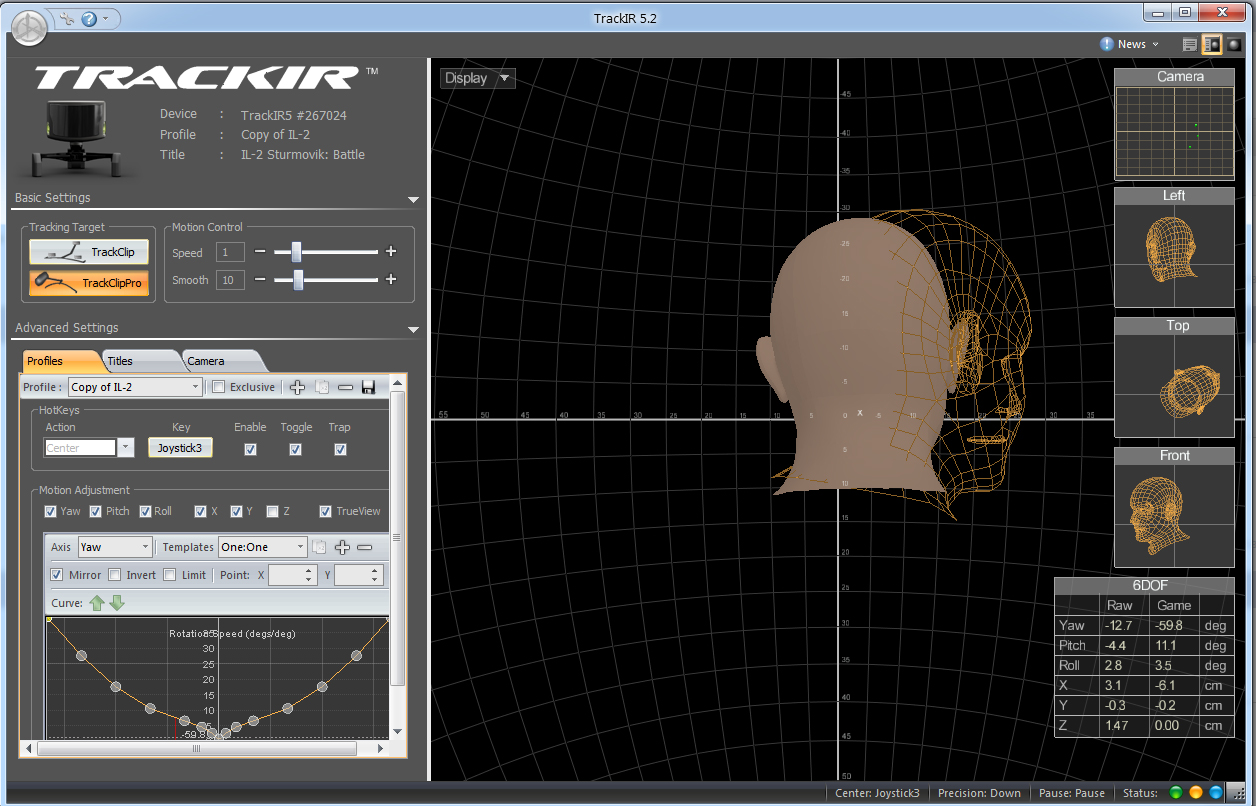Increase Speed with the plus icon
This screenshot has width=1256, height=806.
[391, 252]
